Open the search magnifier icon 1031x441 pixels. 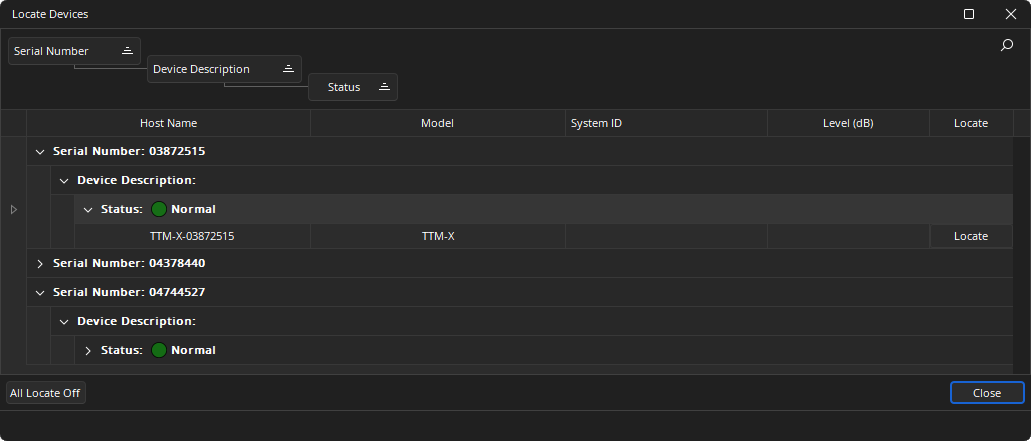pyautogui.click(x=1007, y=45)
